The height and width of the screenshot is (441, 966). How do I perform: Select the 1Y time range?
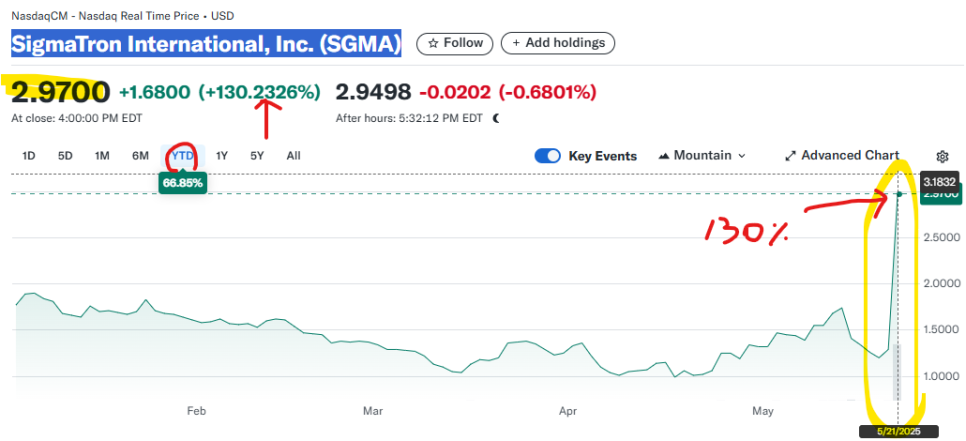pyautogui.click(x=222, y=156)
